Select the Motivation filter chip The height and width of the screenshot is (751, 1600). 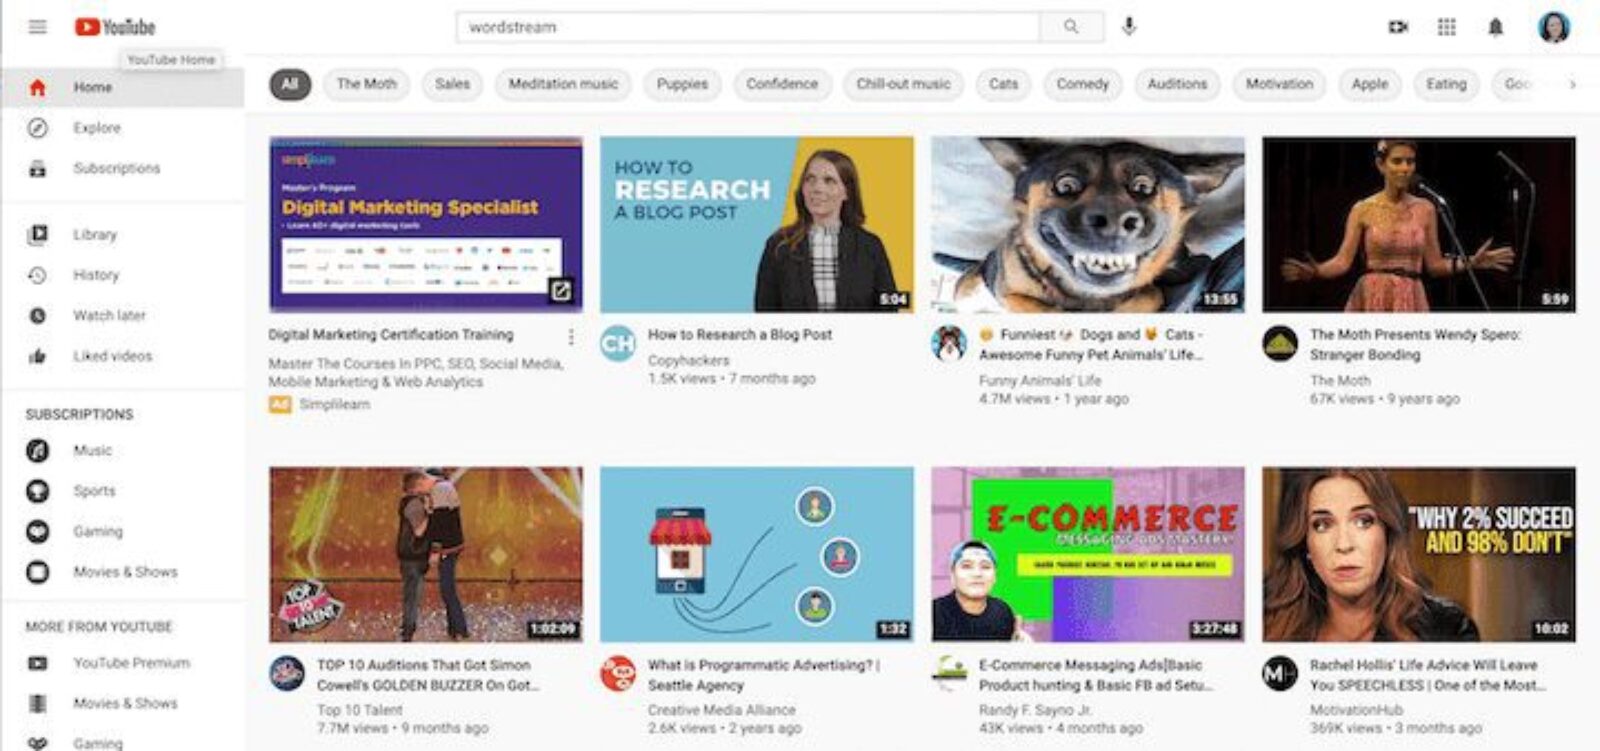click(x=1279, y=84)
